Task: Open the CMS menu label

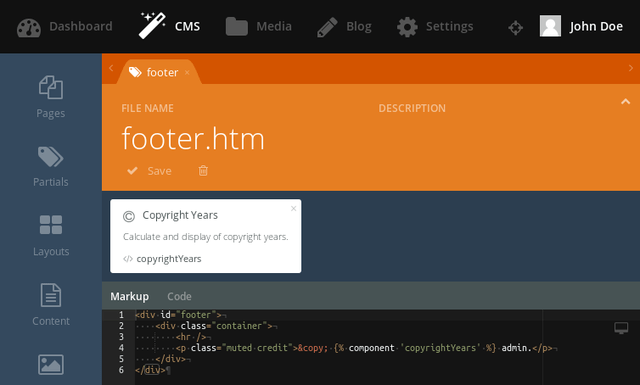Action: pyautogui.click(x=187, y=27)
